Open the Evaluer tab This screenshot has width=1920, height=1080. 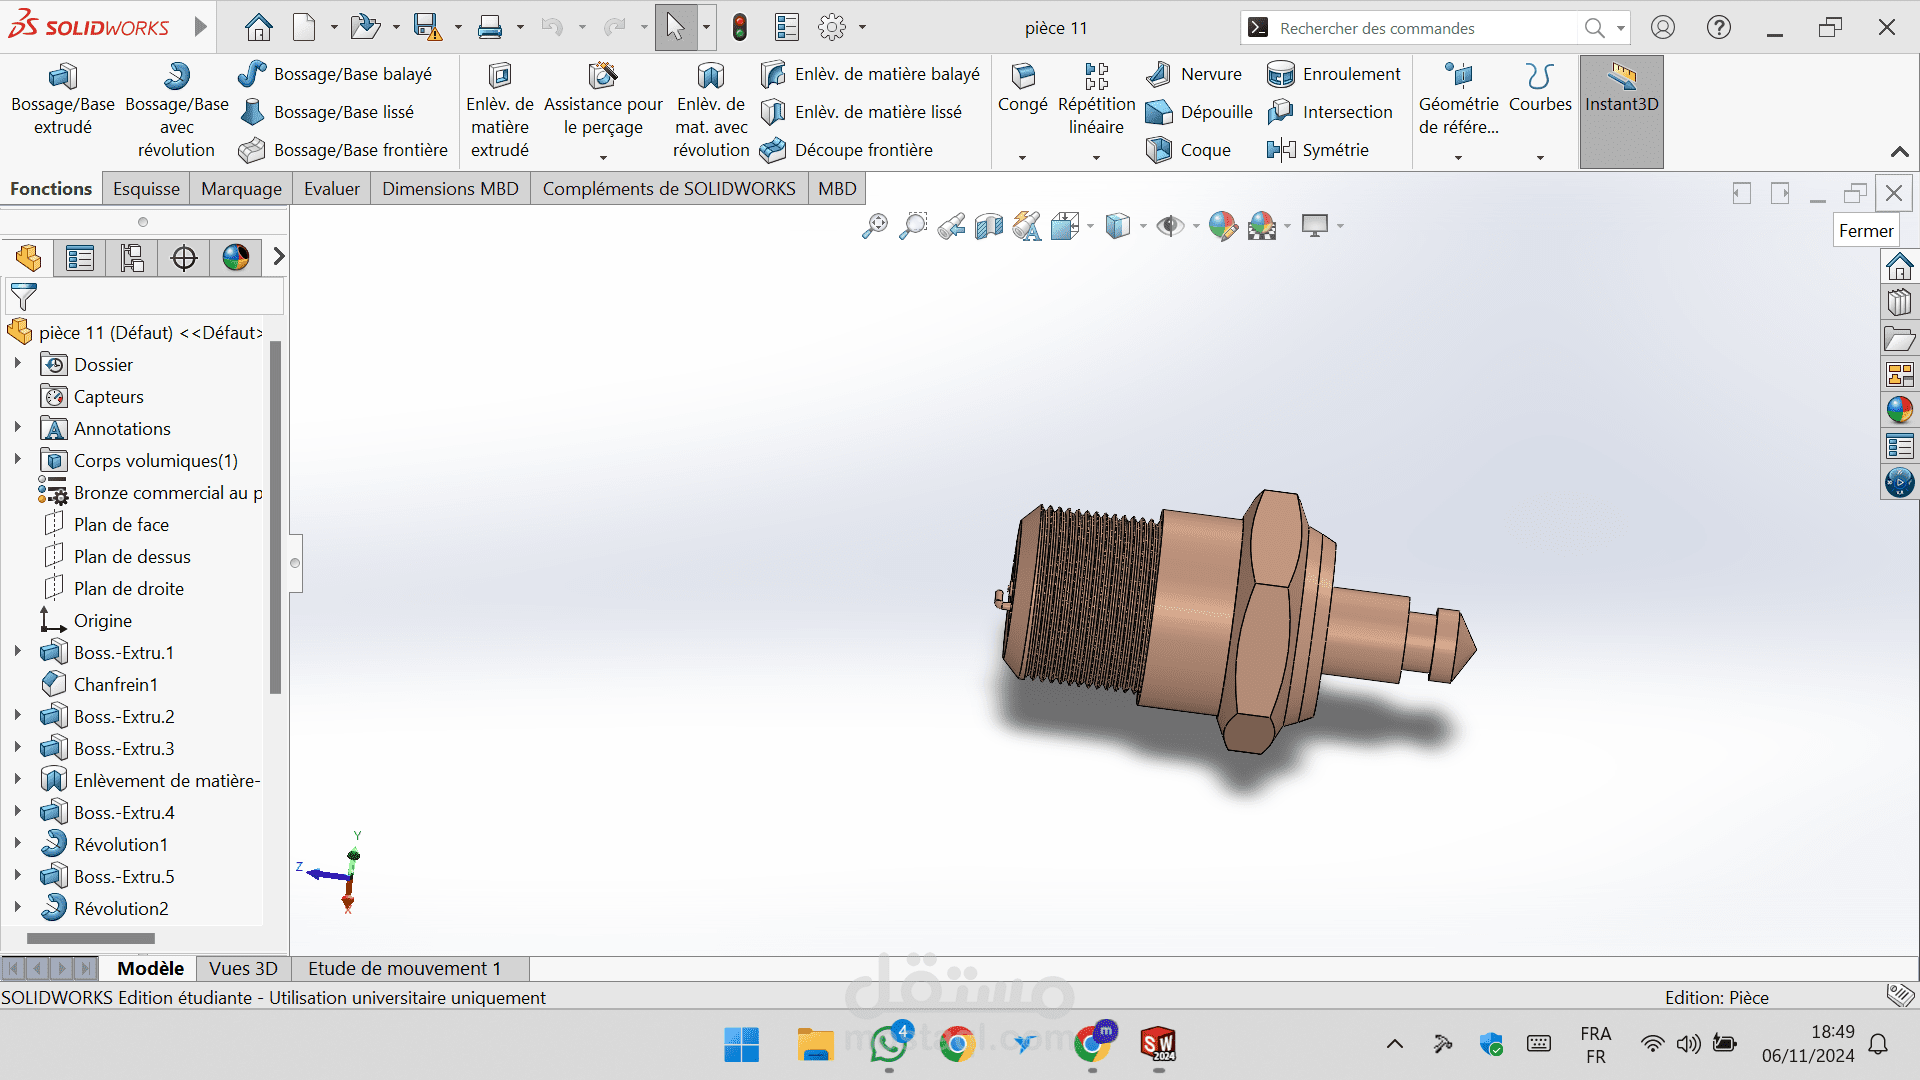point(331,189)
